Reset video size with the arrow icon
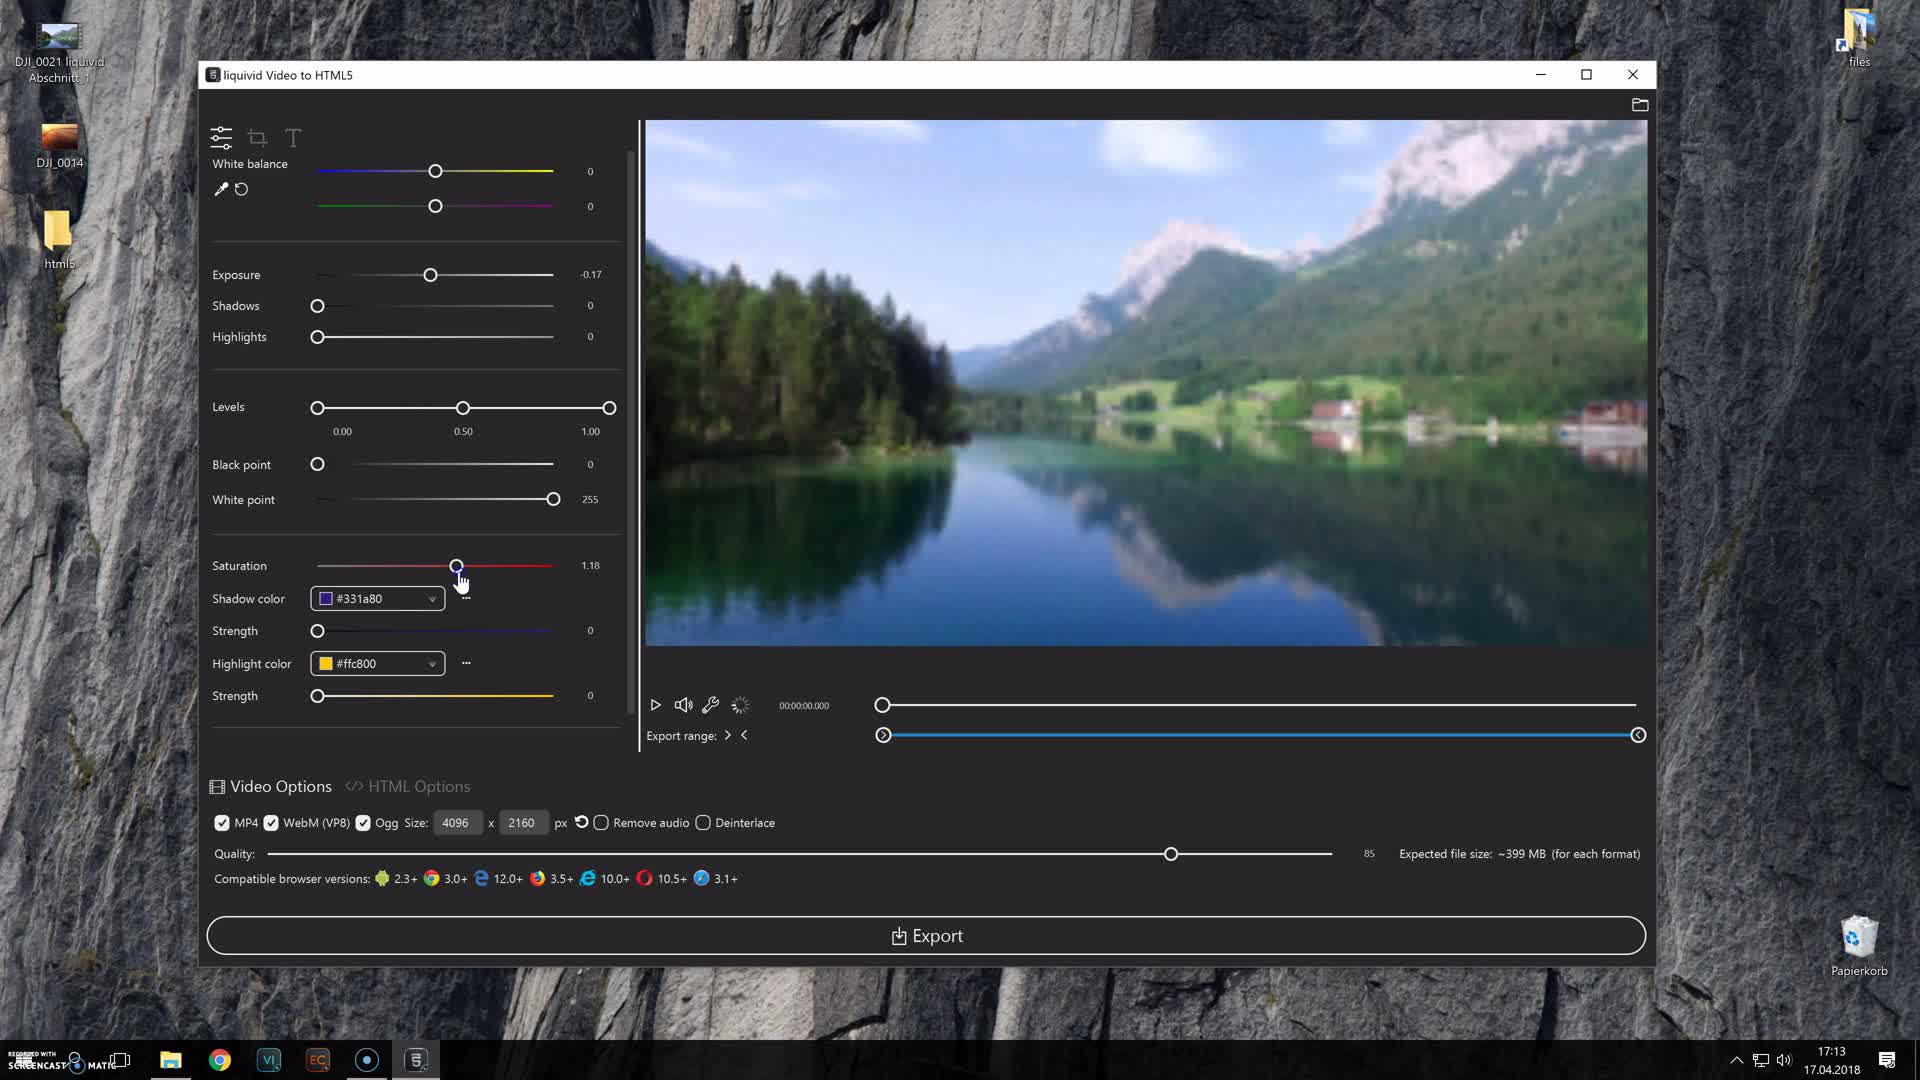1920x1080 pixels. (x=581, y=822)
